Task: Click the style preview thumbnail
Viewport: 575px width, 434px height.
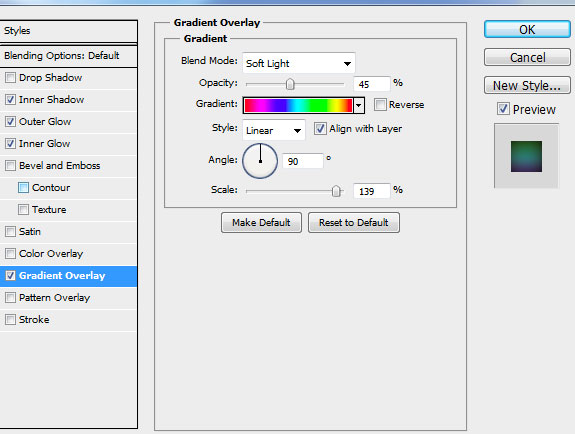Action: tap(526, 156)
